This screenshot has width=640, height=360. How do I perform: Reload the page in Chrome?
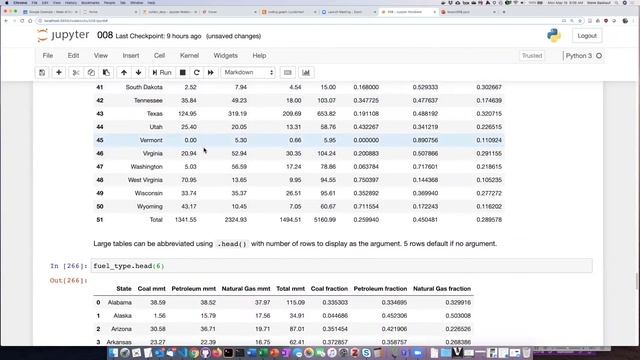pos(22,20)
